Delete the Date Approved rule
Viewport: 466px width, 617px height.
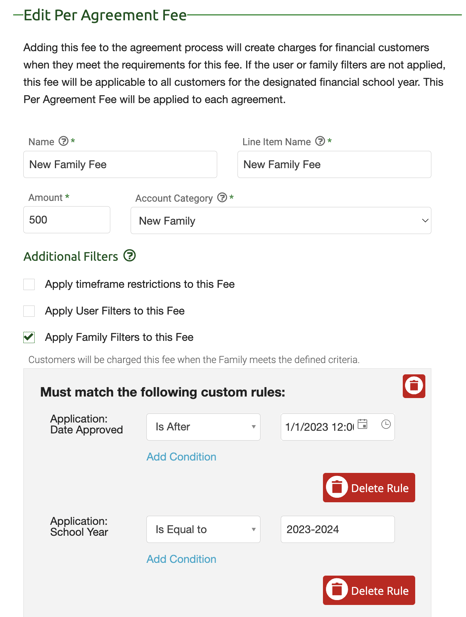point(369,488)
